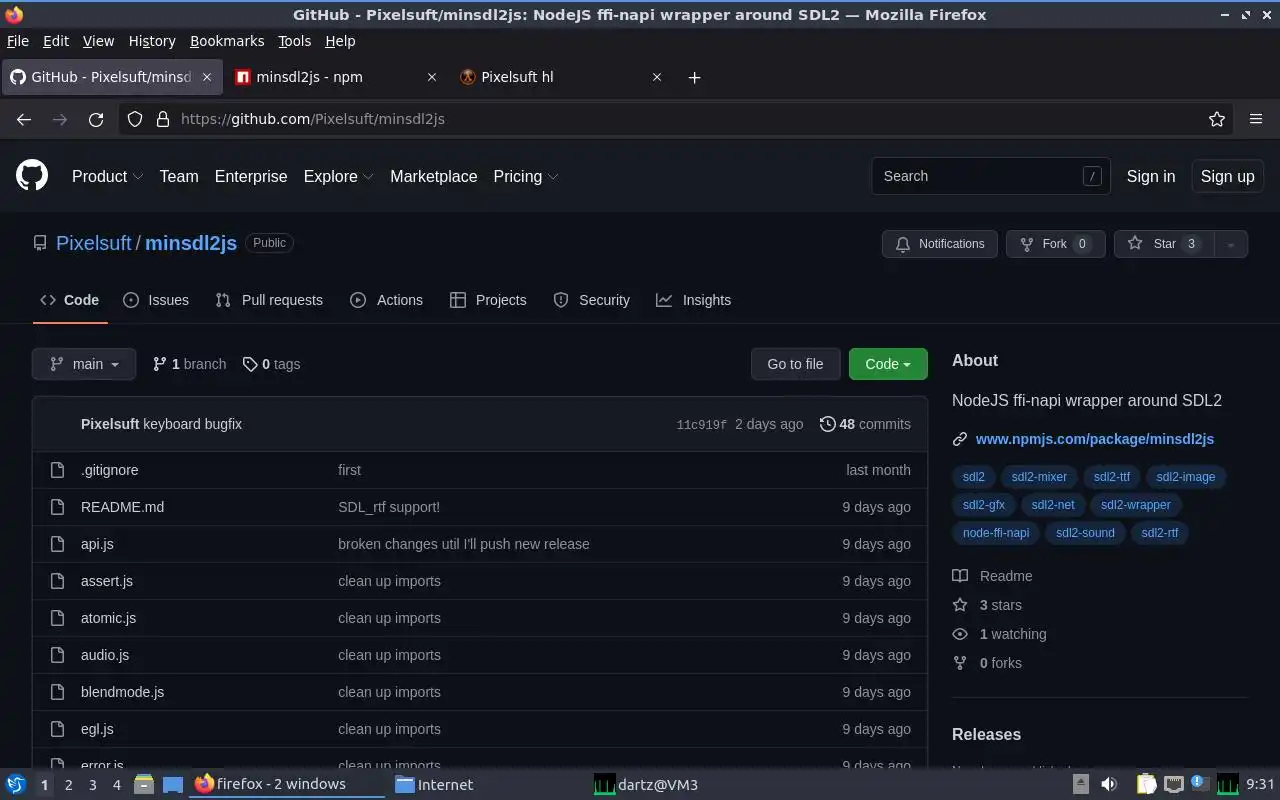1280x800 pixels.
Task: Expand the Pricing dropdown menu
Action: pos(525,176)
